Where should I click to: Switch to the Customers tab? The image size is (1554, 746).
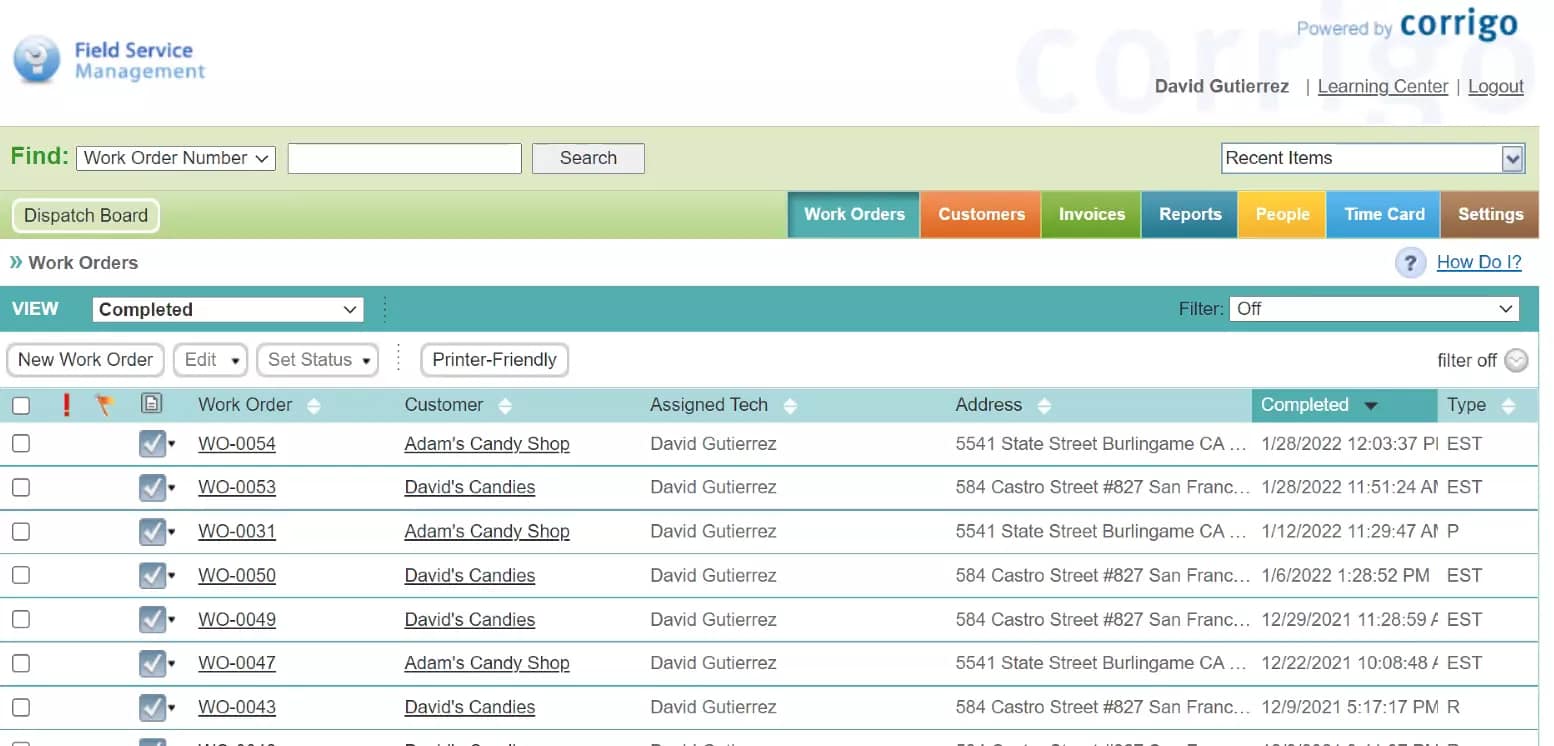[x=980, y=215]
